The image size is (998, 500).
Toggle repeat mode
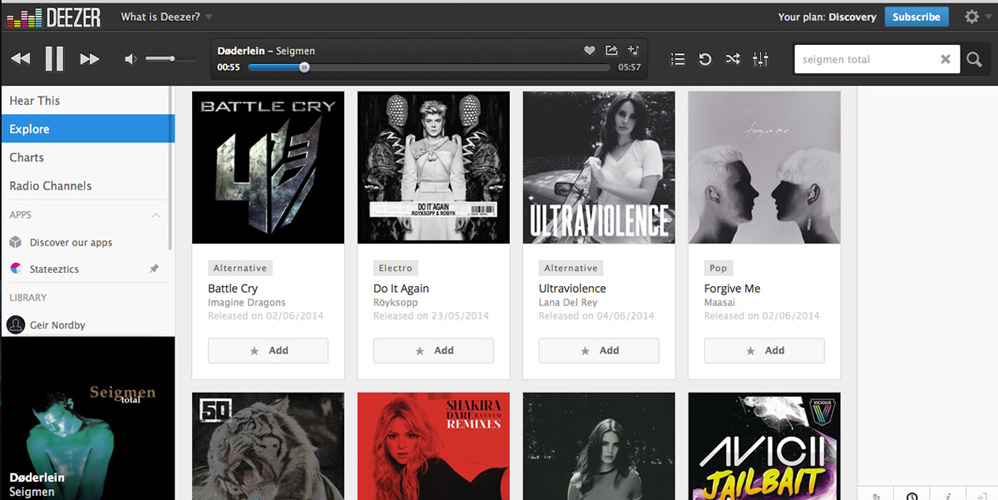[705, 59]
